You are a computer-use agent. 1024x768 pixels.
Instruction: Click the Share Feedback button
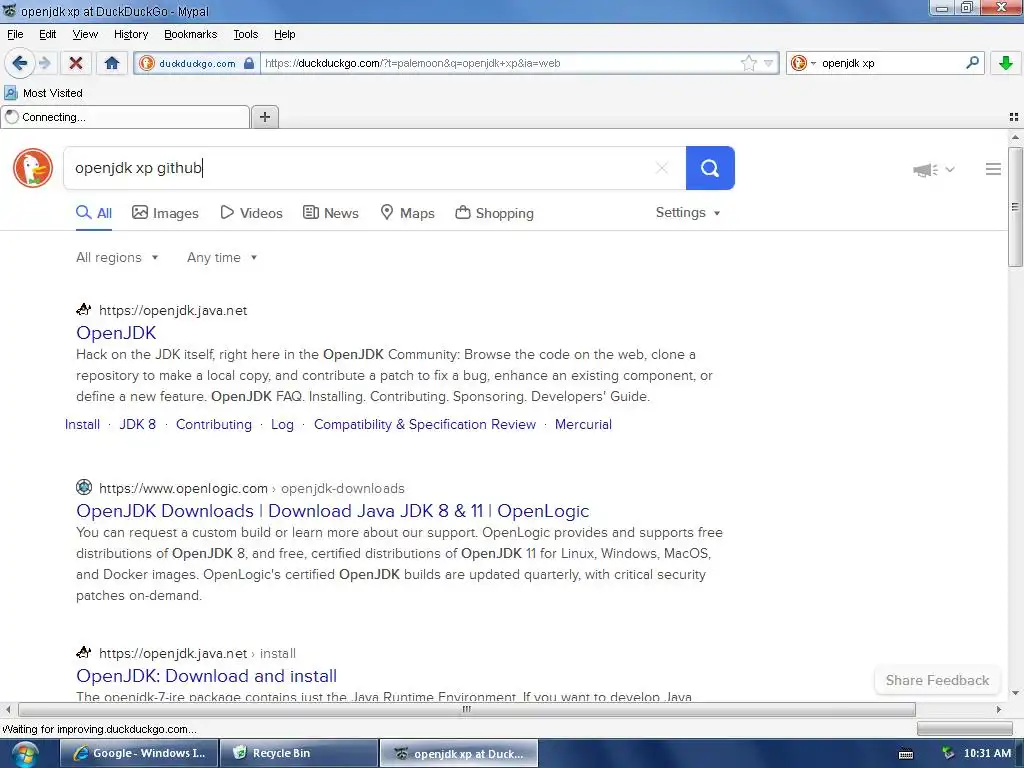937,680
